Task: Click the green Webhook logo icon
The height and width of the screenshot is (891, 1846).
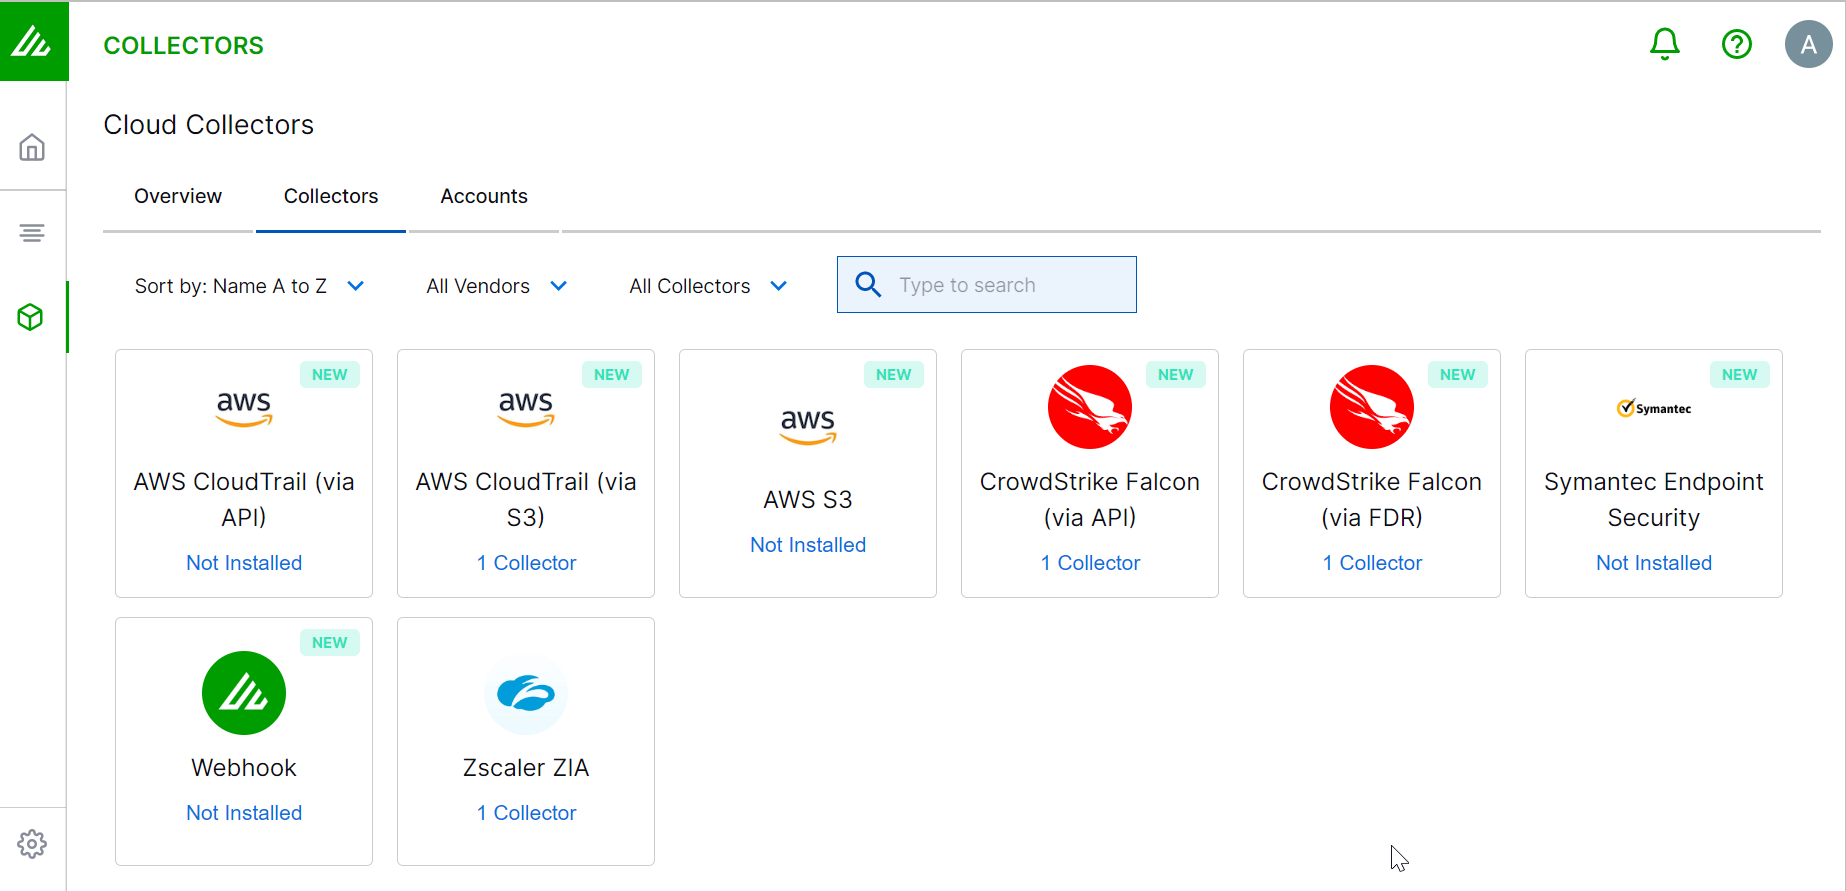Action: (x=244, y=693)
